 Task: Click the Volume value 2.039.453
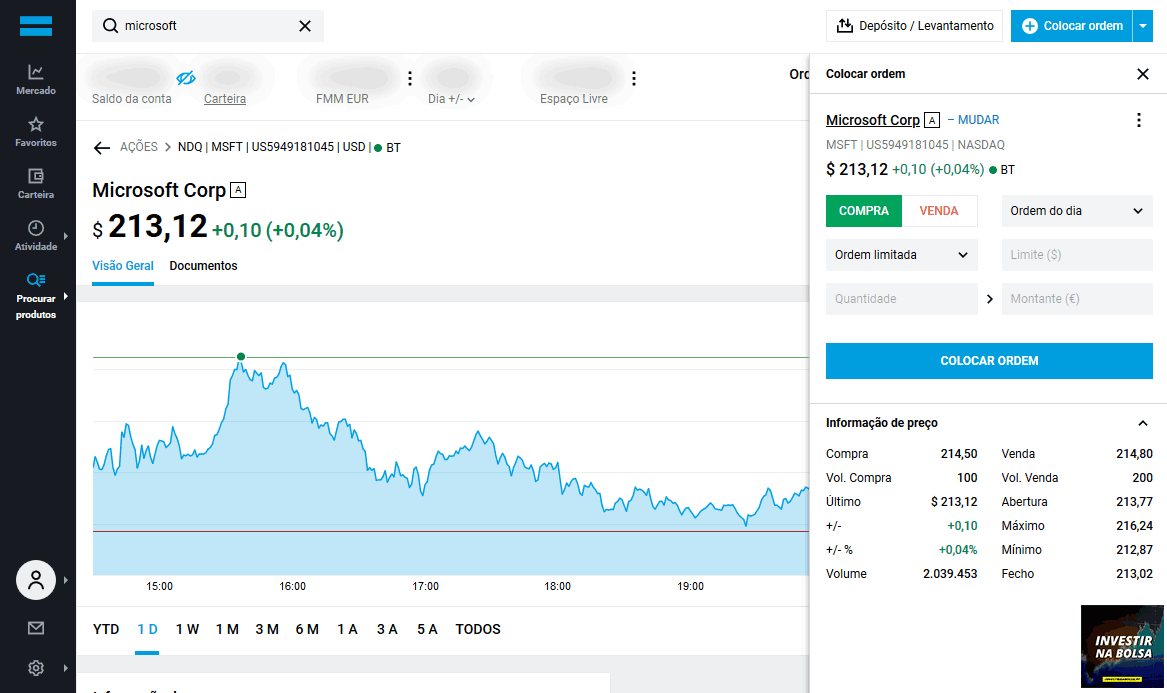pyautogui.click(x=950, y=574)
